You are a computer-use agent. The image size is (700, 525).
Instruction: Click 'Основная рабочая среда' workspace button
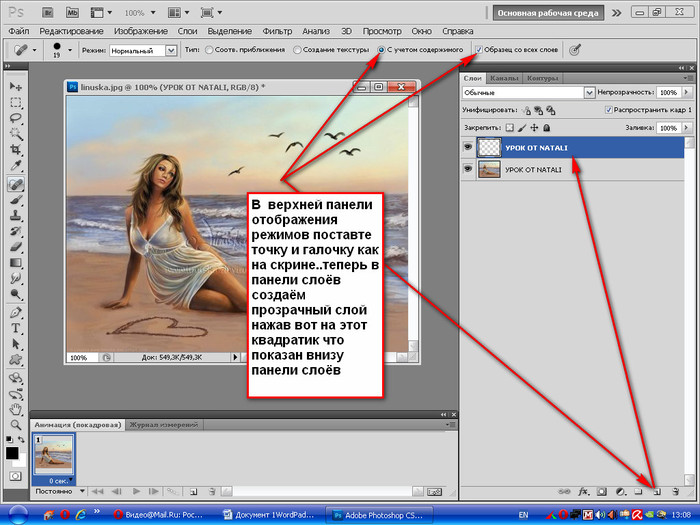[x=548, y=13]
